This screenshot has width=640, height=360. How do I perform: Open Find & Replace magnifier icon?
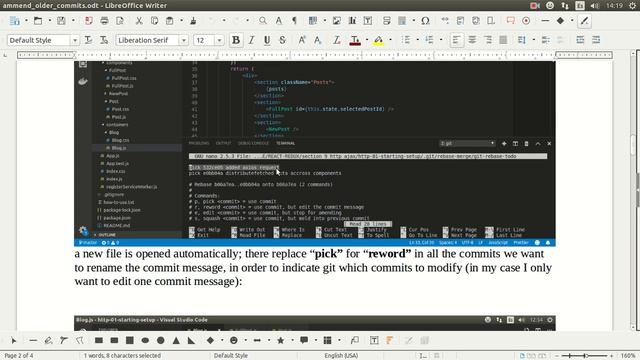pyautogui.click(x=263, y=21)
